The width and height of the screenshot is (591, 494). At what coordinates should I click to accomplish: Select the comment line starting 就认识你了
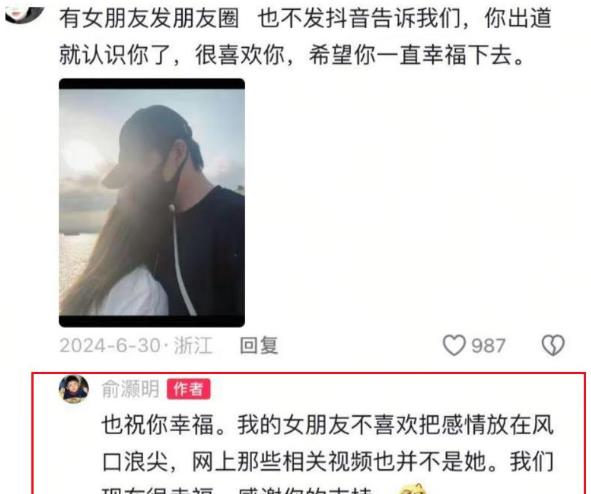click(291, 55)
